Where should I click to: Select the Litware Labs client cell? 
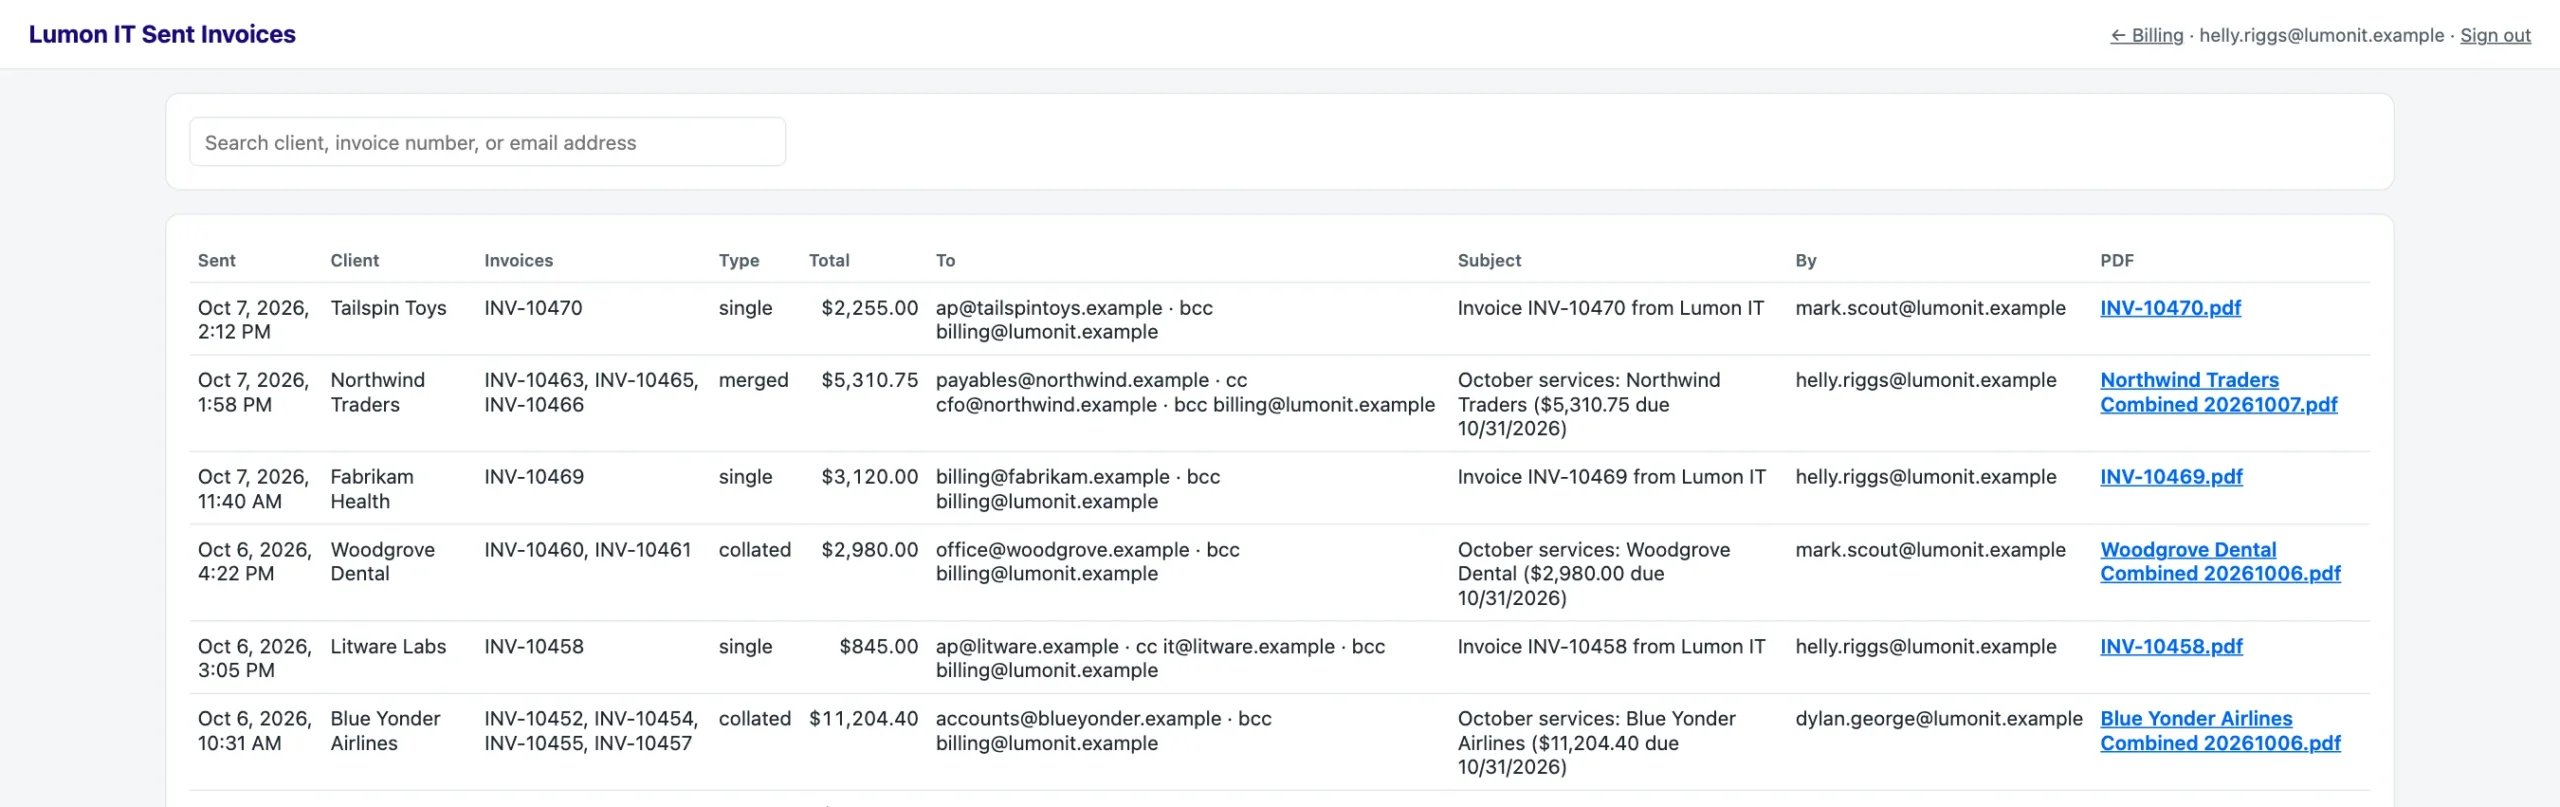(388, 646)
